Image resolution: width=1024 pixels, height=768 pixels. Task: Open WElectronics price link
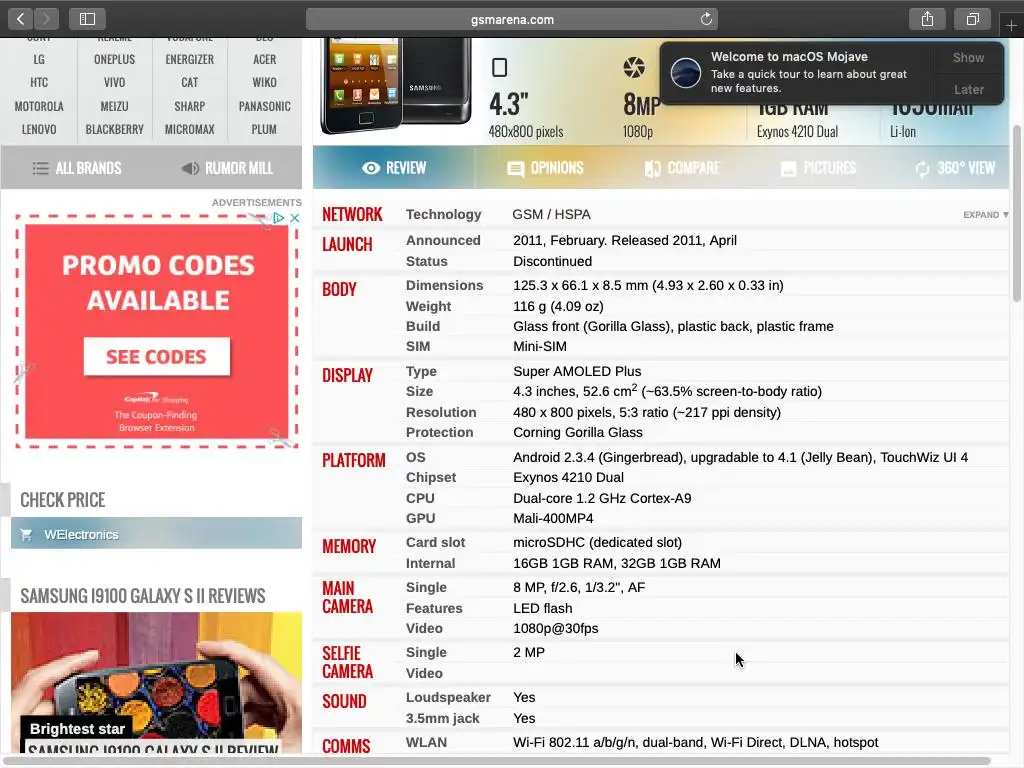point(157,534)
